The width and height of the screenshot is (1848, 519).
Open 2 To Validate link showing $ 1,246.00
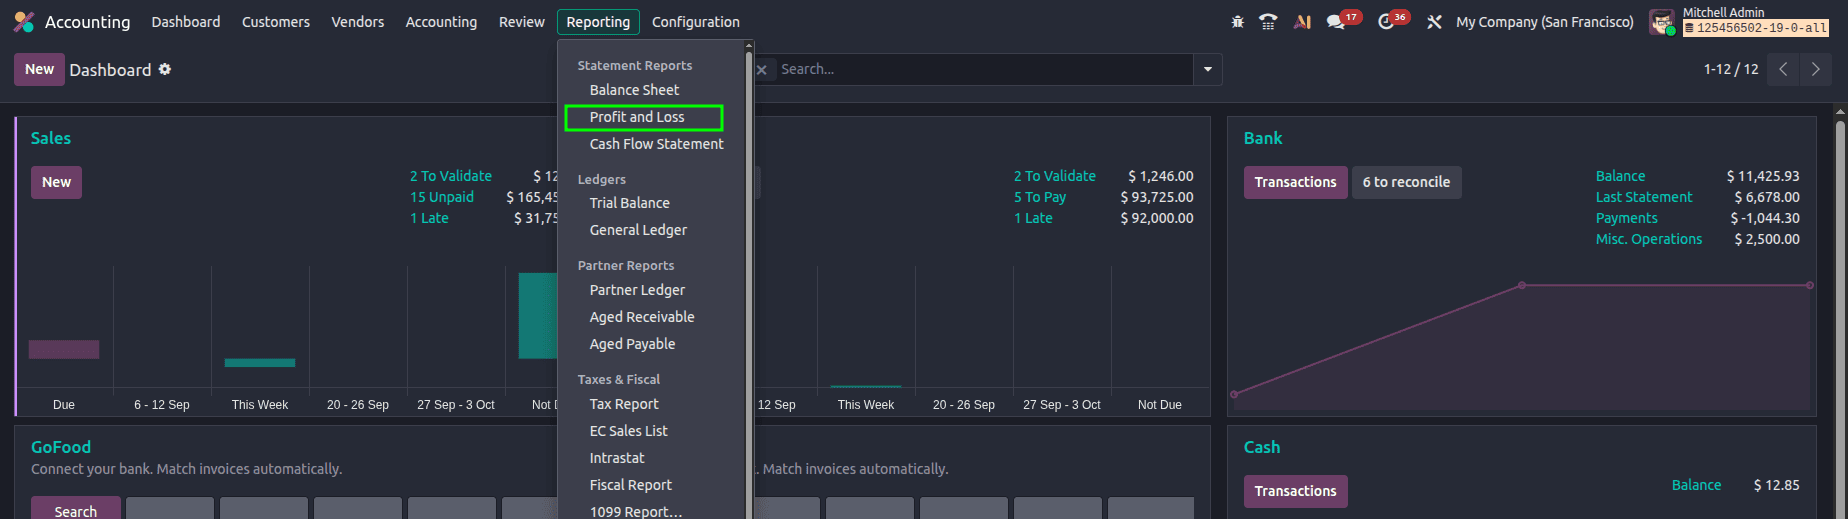coord(1055,176)
